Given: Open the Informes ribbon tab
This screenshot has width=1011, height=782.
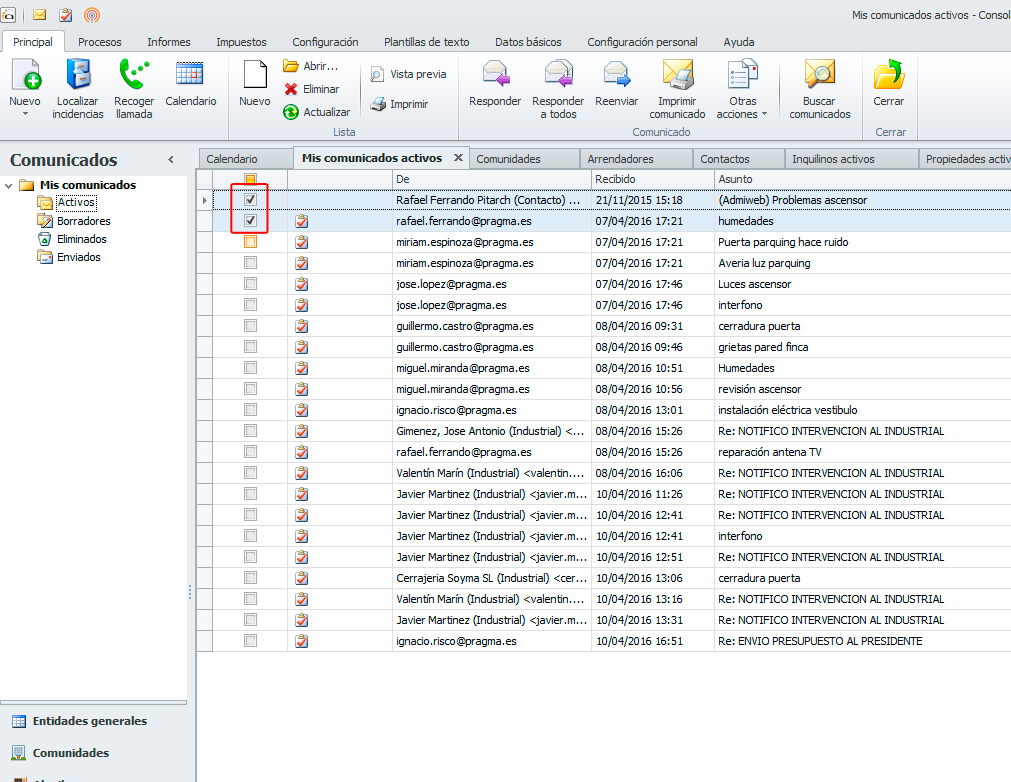Looking at the screenshot, I should pos(169,42).
